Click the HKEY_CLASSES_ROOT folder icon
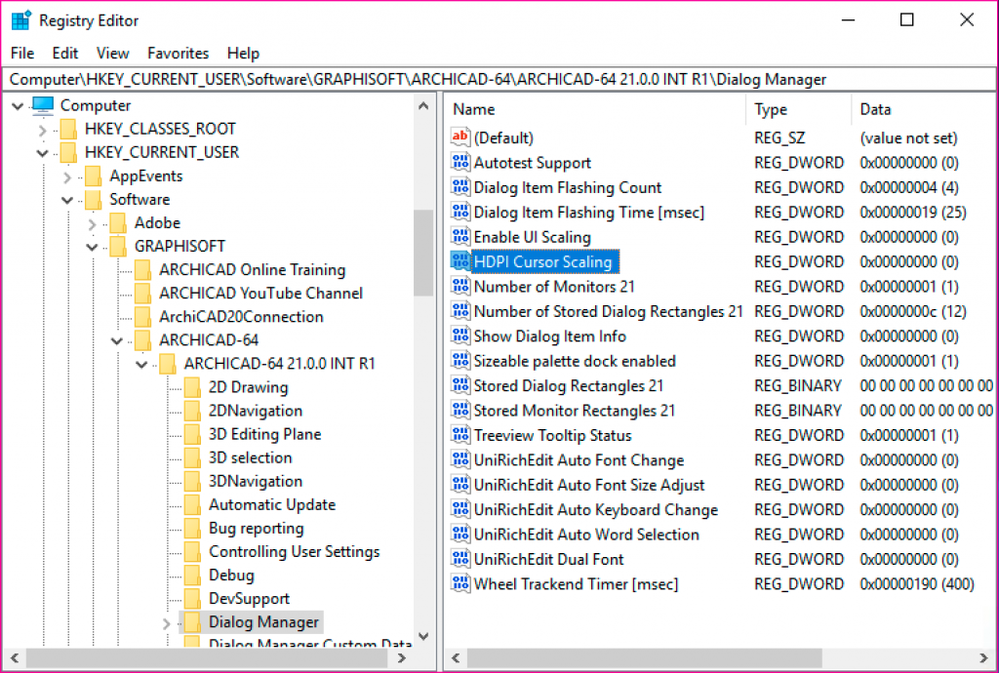Viewport: 999px width, 673px height. (68, 129)
